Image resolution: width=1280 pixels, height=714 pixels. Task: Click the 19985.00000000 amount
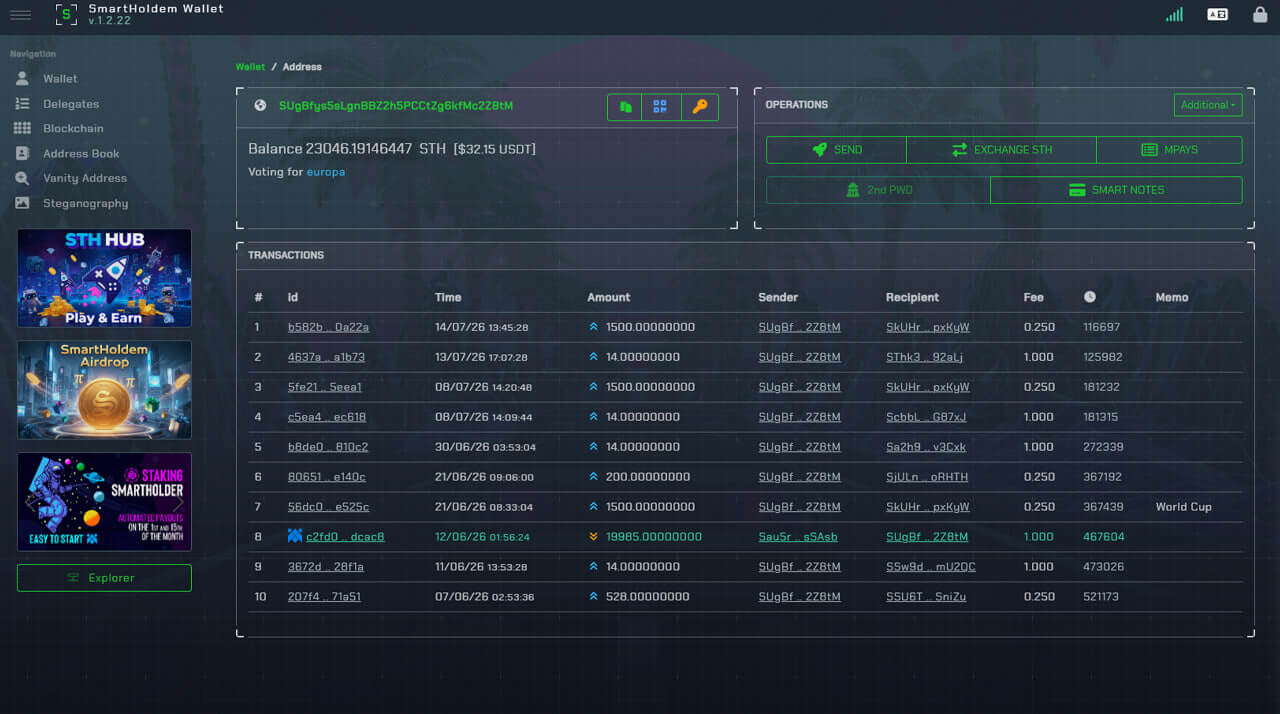[x=654, y=537]
